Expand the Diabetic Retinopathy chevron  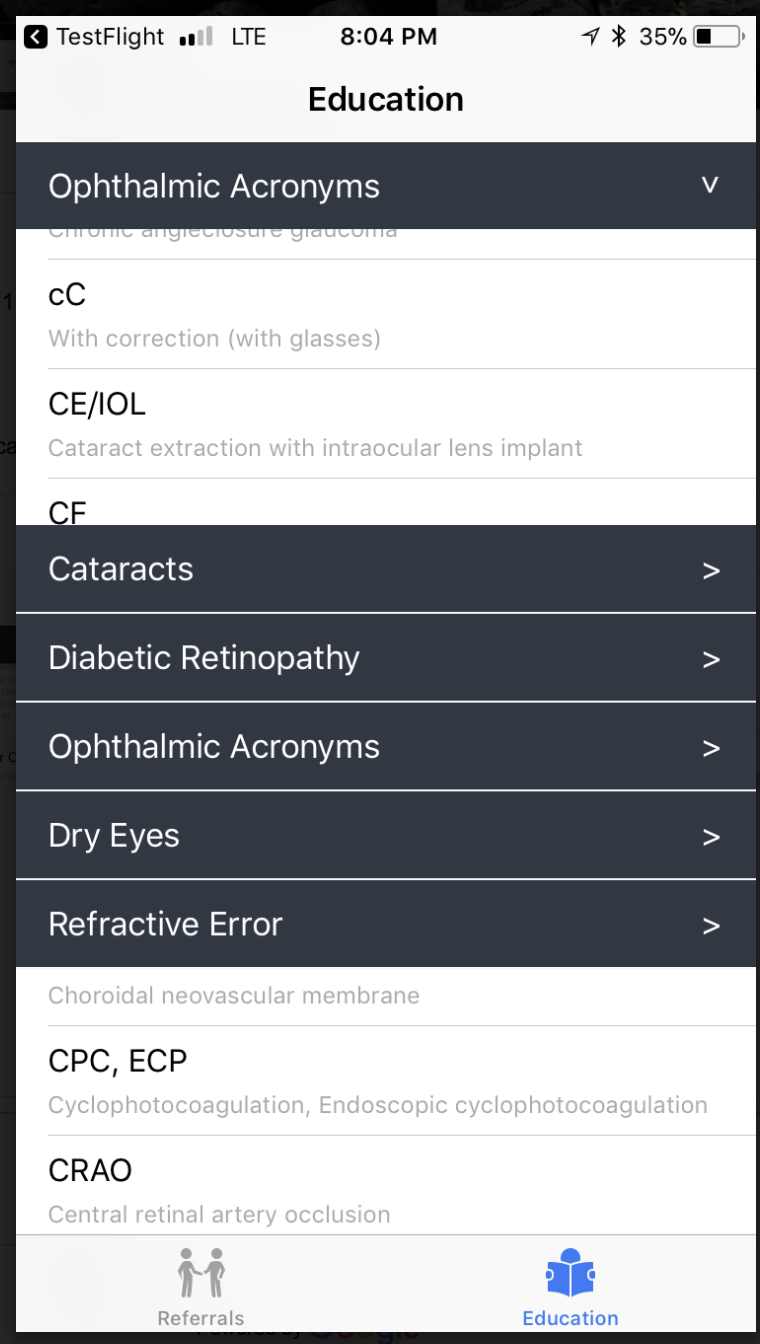tap(711, 659)
